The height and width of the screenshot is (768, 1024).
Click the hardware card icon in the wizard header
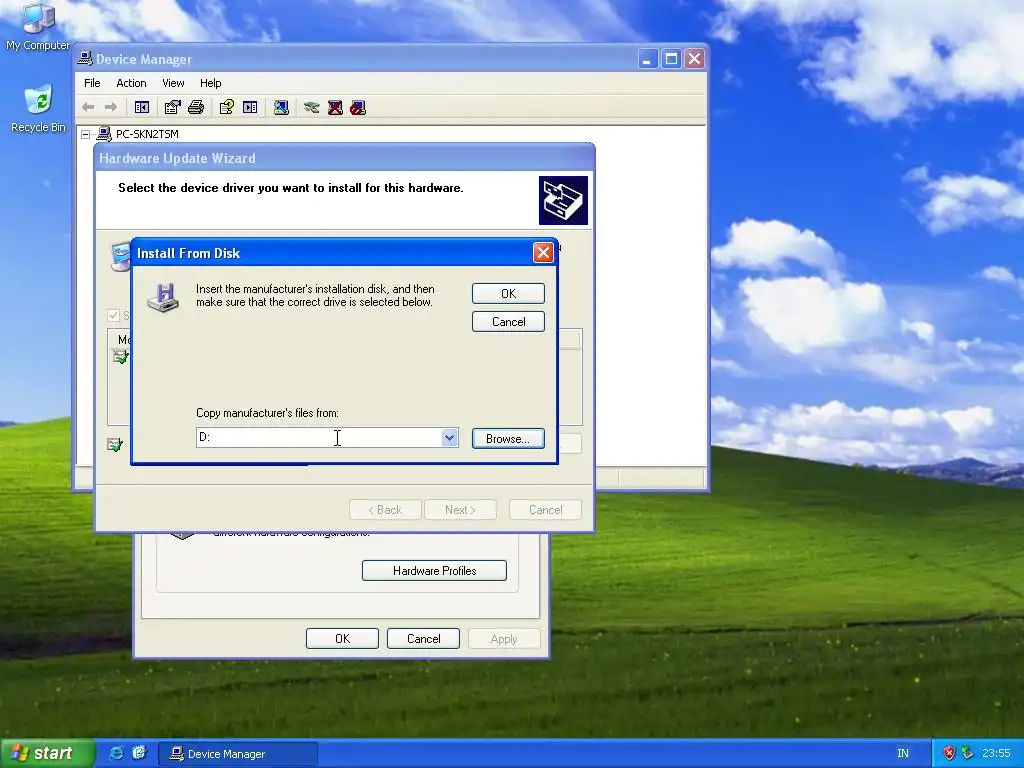[x=563, y=200]
